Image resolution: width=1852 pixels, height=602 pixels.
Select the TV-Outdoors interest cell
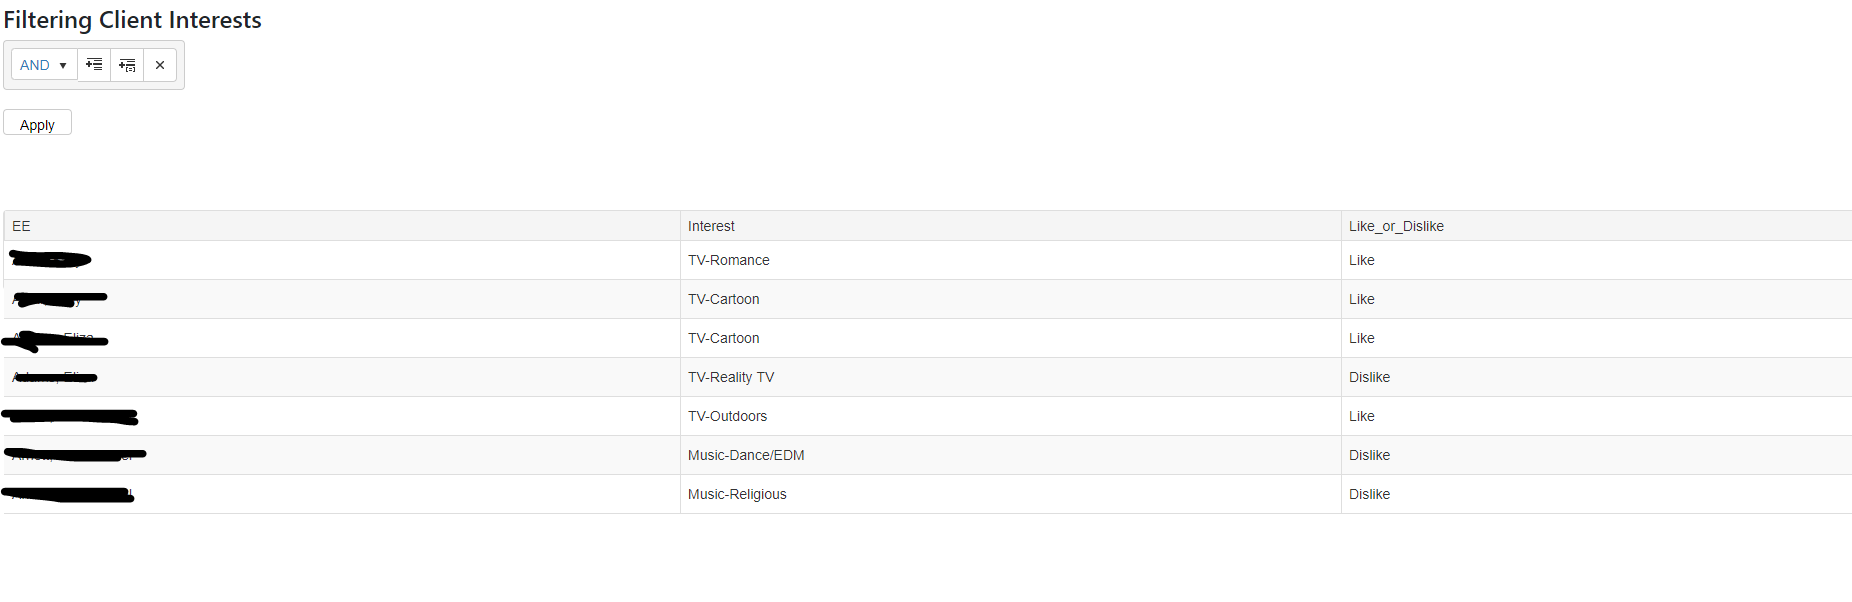(x=728, y=416)
